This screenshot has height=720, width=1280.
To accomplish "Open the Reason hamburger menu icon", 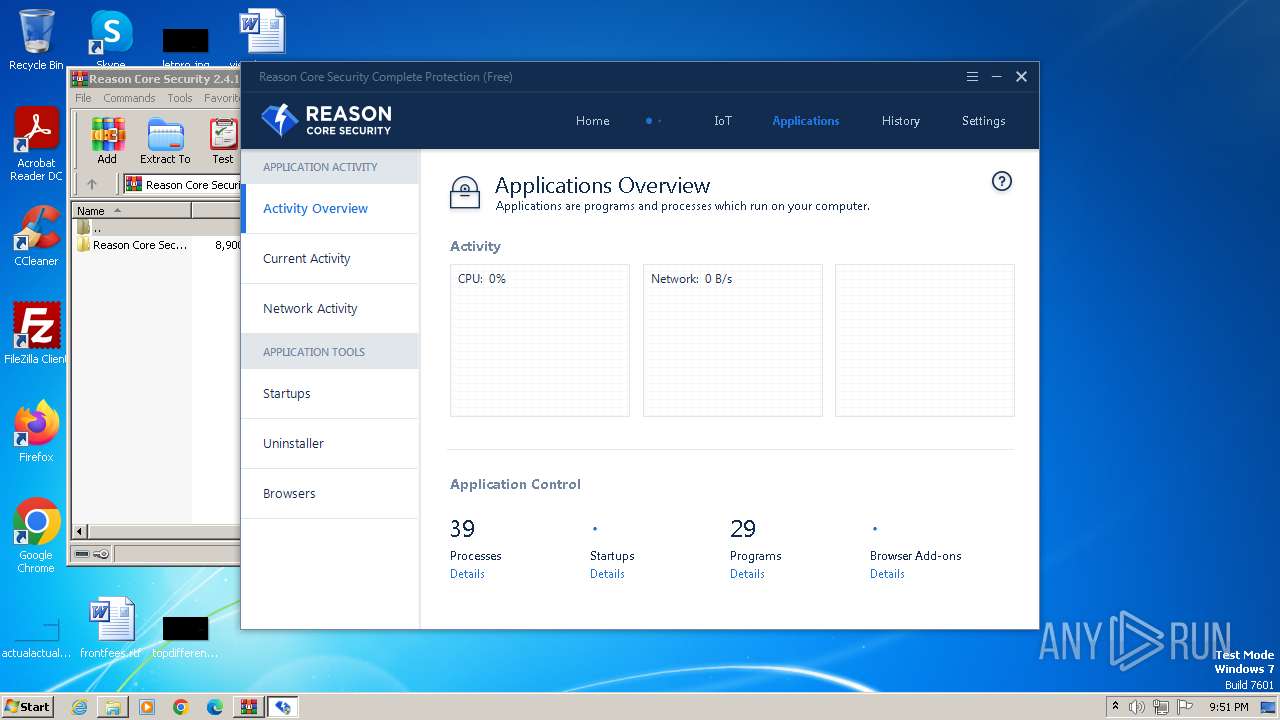I will coord(972,77).
